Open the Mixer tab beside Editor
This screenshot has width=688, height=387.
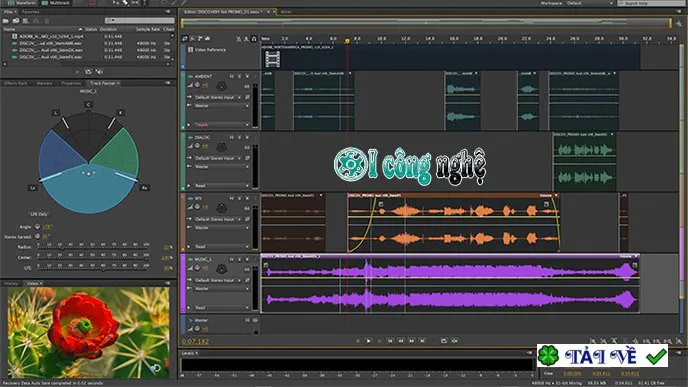pos(286,12)
